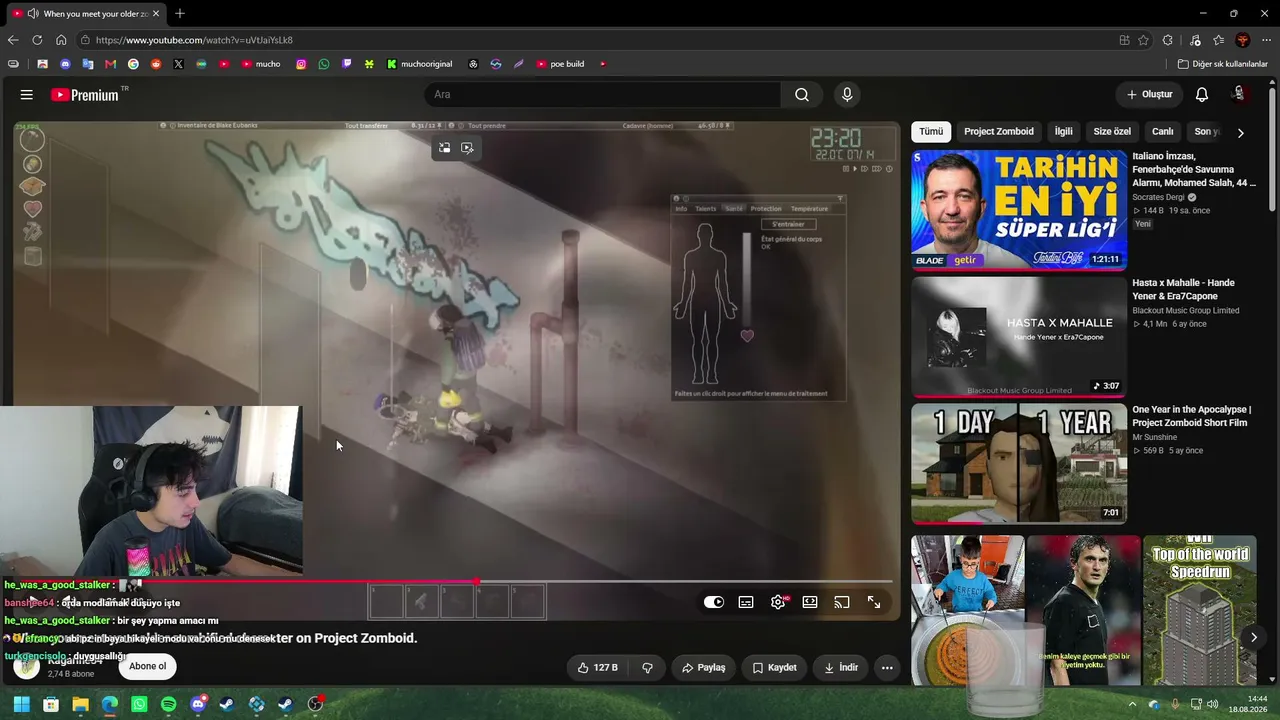The width and height of the screenshot is (1280, 720).
Task: Start voice search with the microphone
Action: click(x=847, y=94)
